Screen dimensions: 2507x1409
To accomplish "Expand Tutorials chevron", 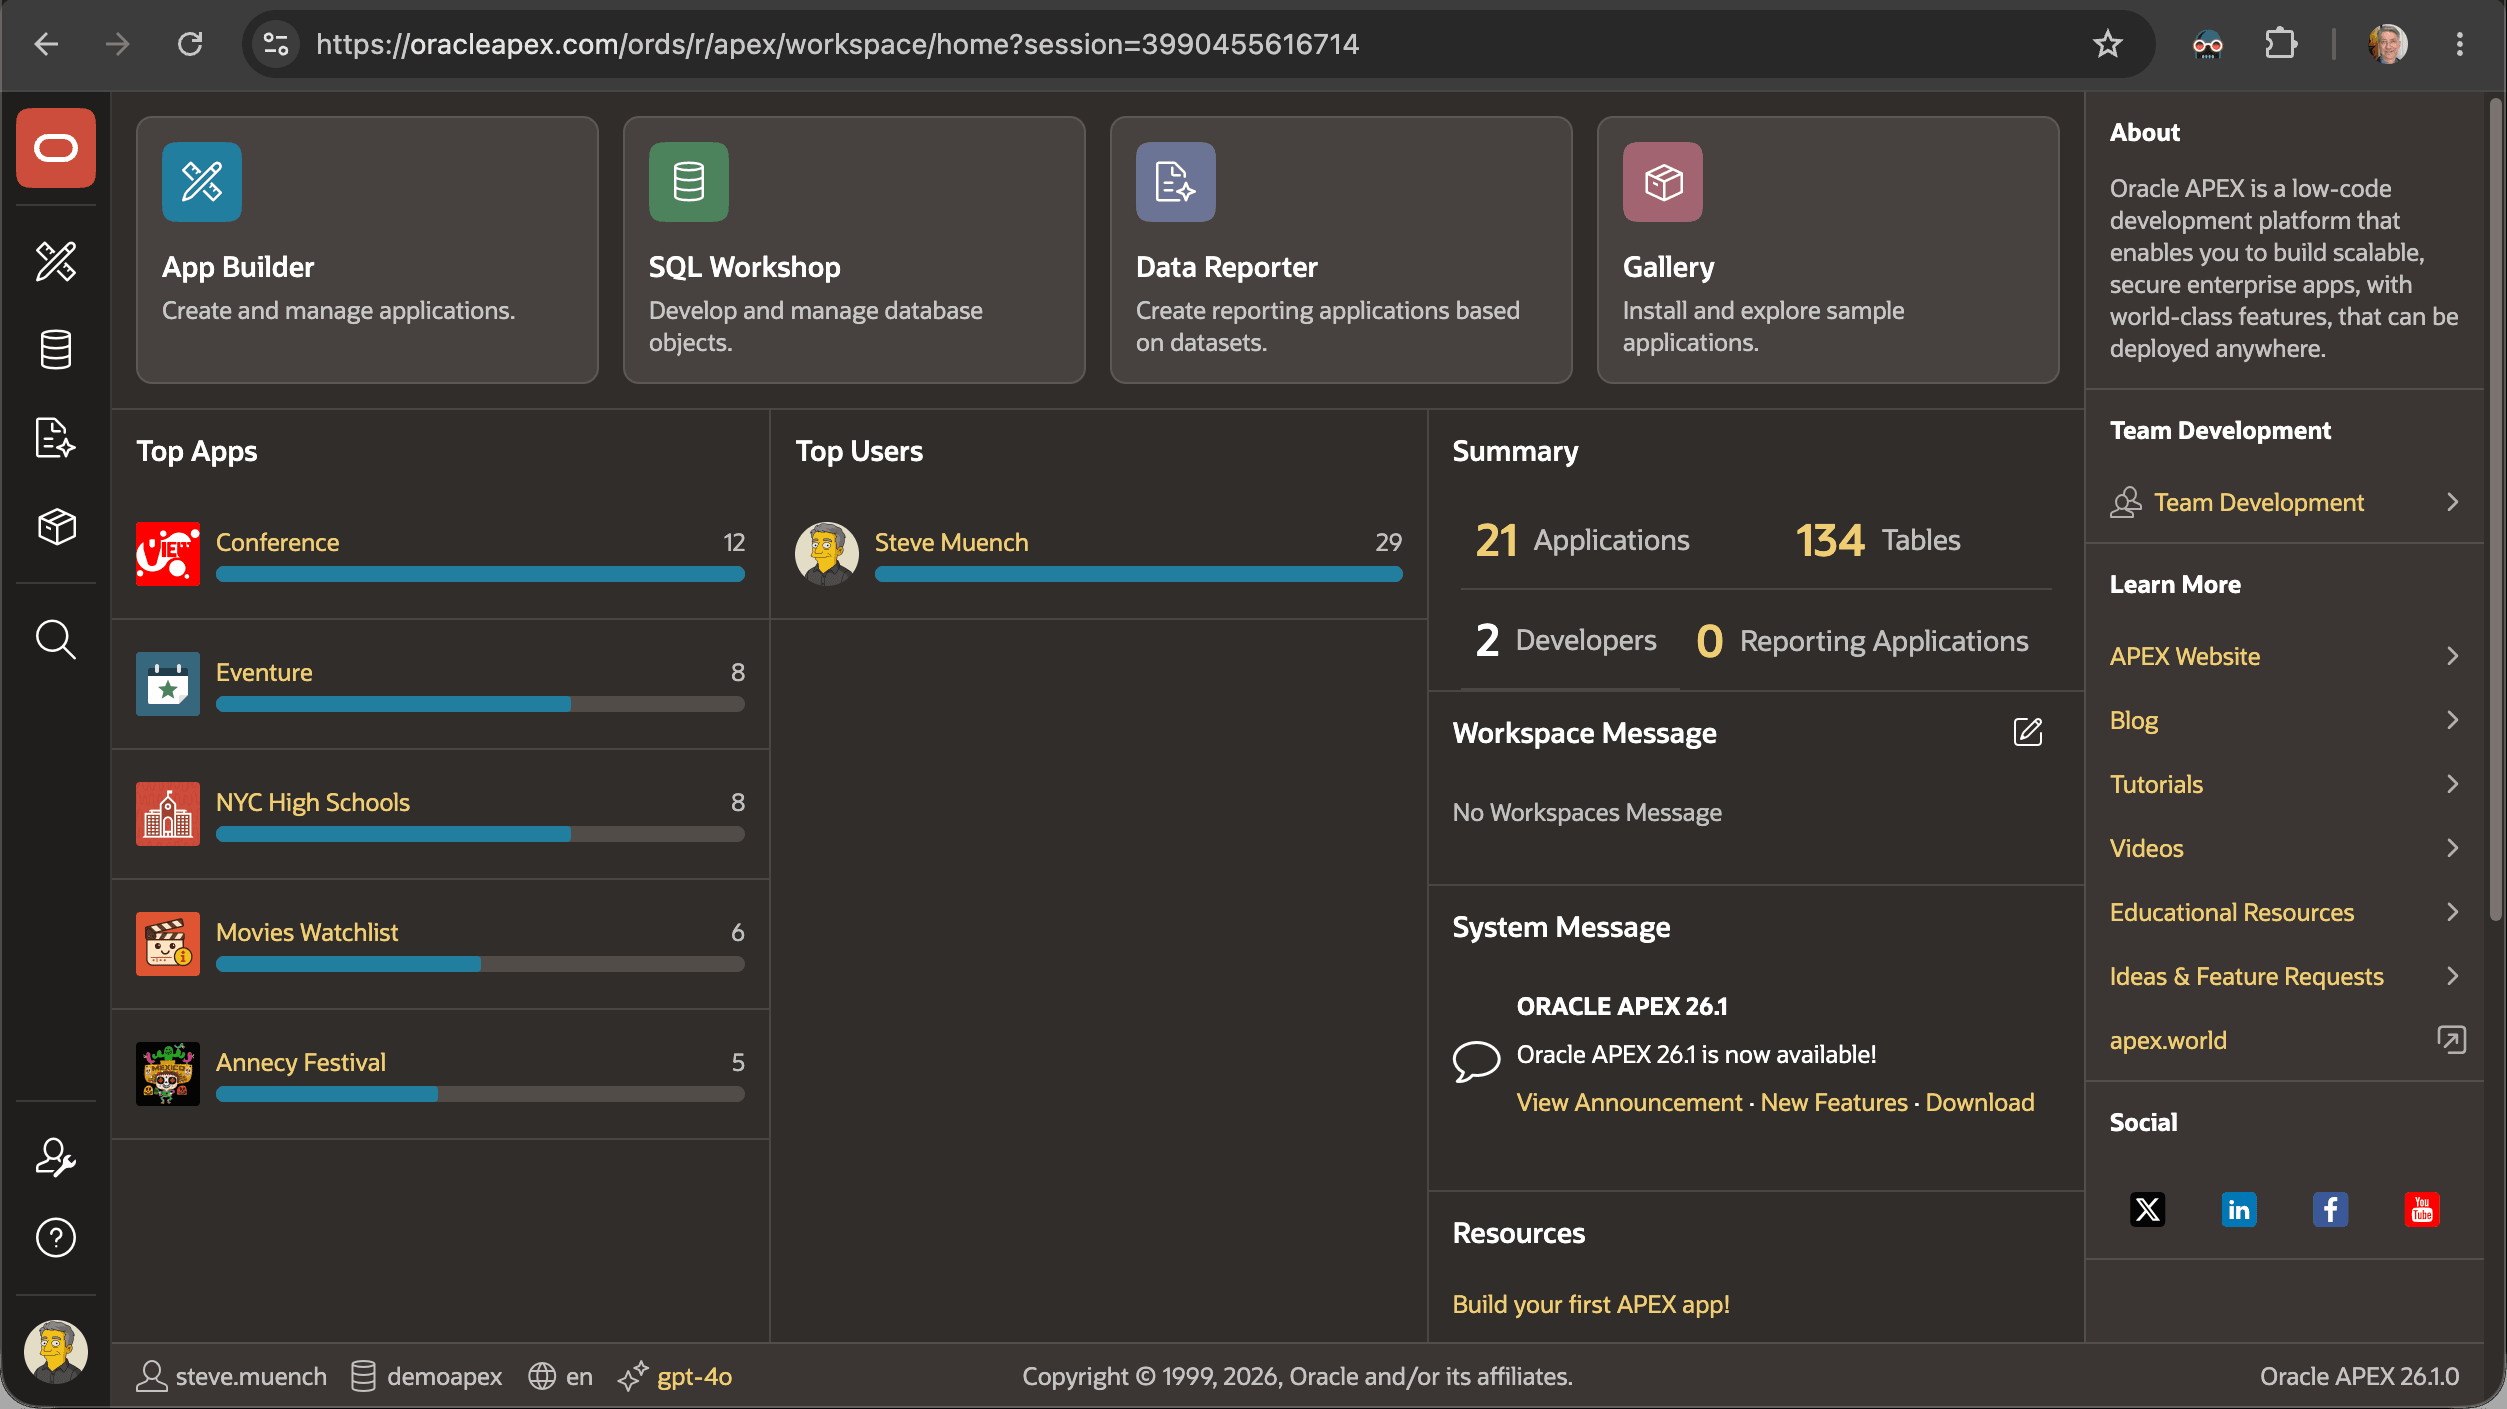I will [x=2452, y=784].
